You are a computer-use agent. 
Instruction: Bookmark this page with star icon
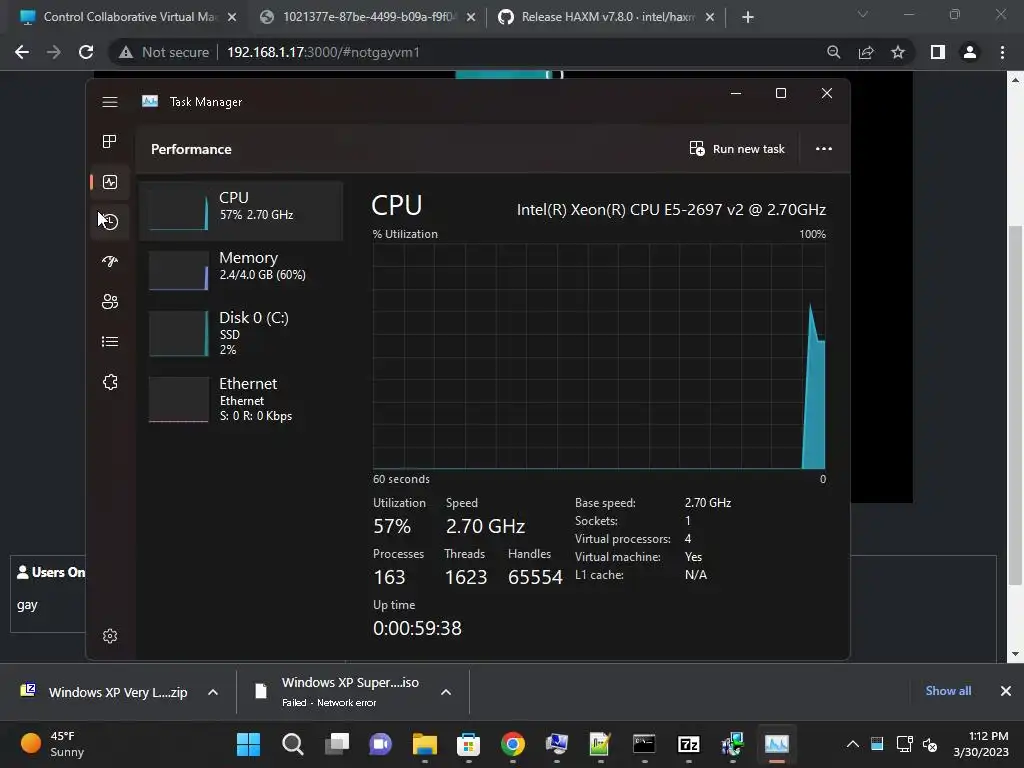898,52
